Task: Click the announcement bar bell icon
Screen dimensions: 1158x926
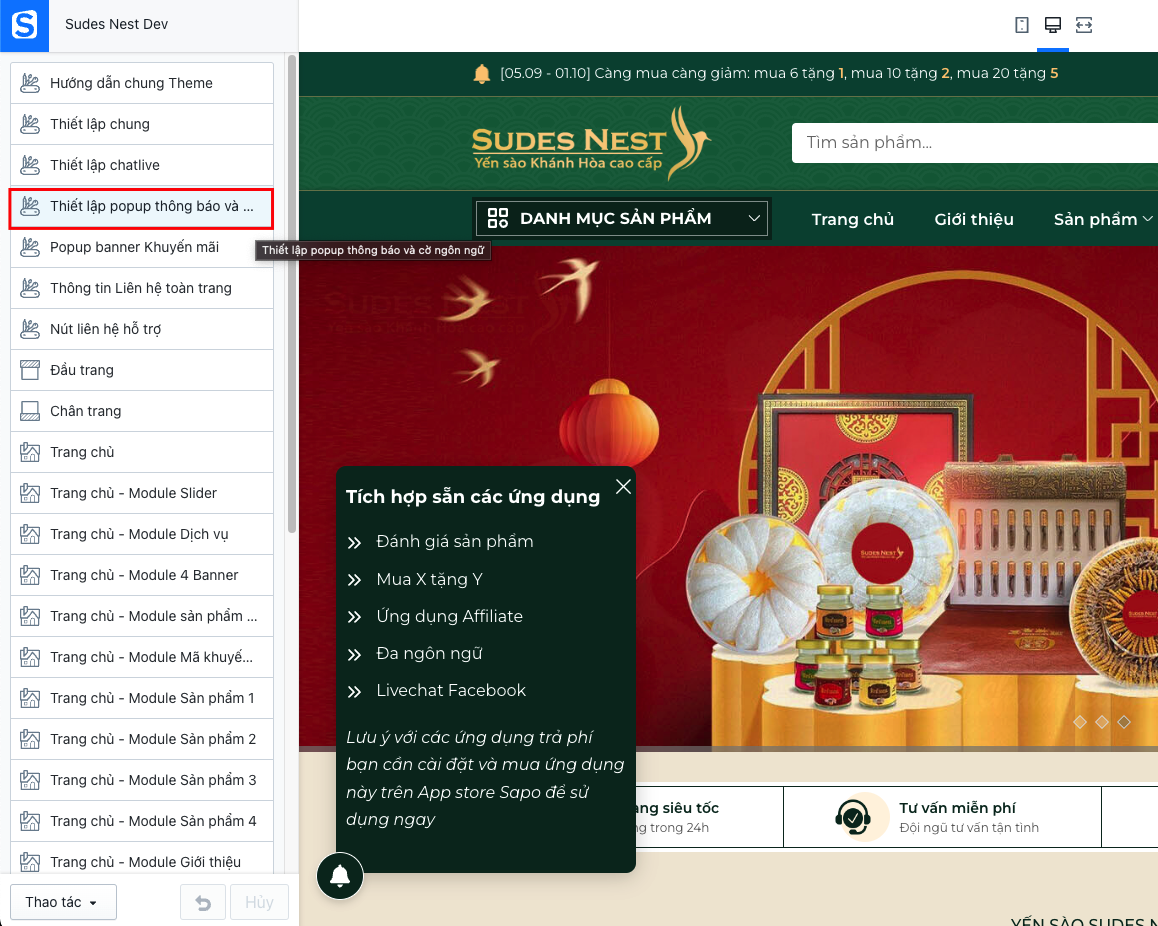Action: 482,74
